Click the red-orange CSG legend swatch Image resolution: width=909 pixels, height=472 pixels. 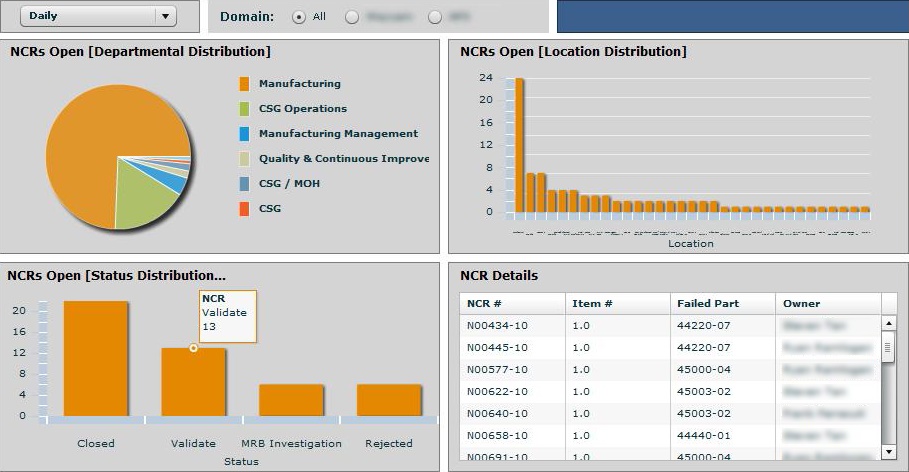pos(244,209)
